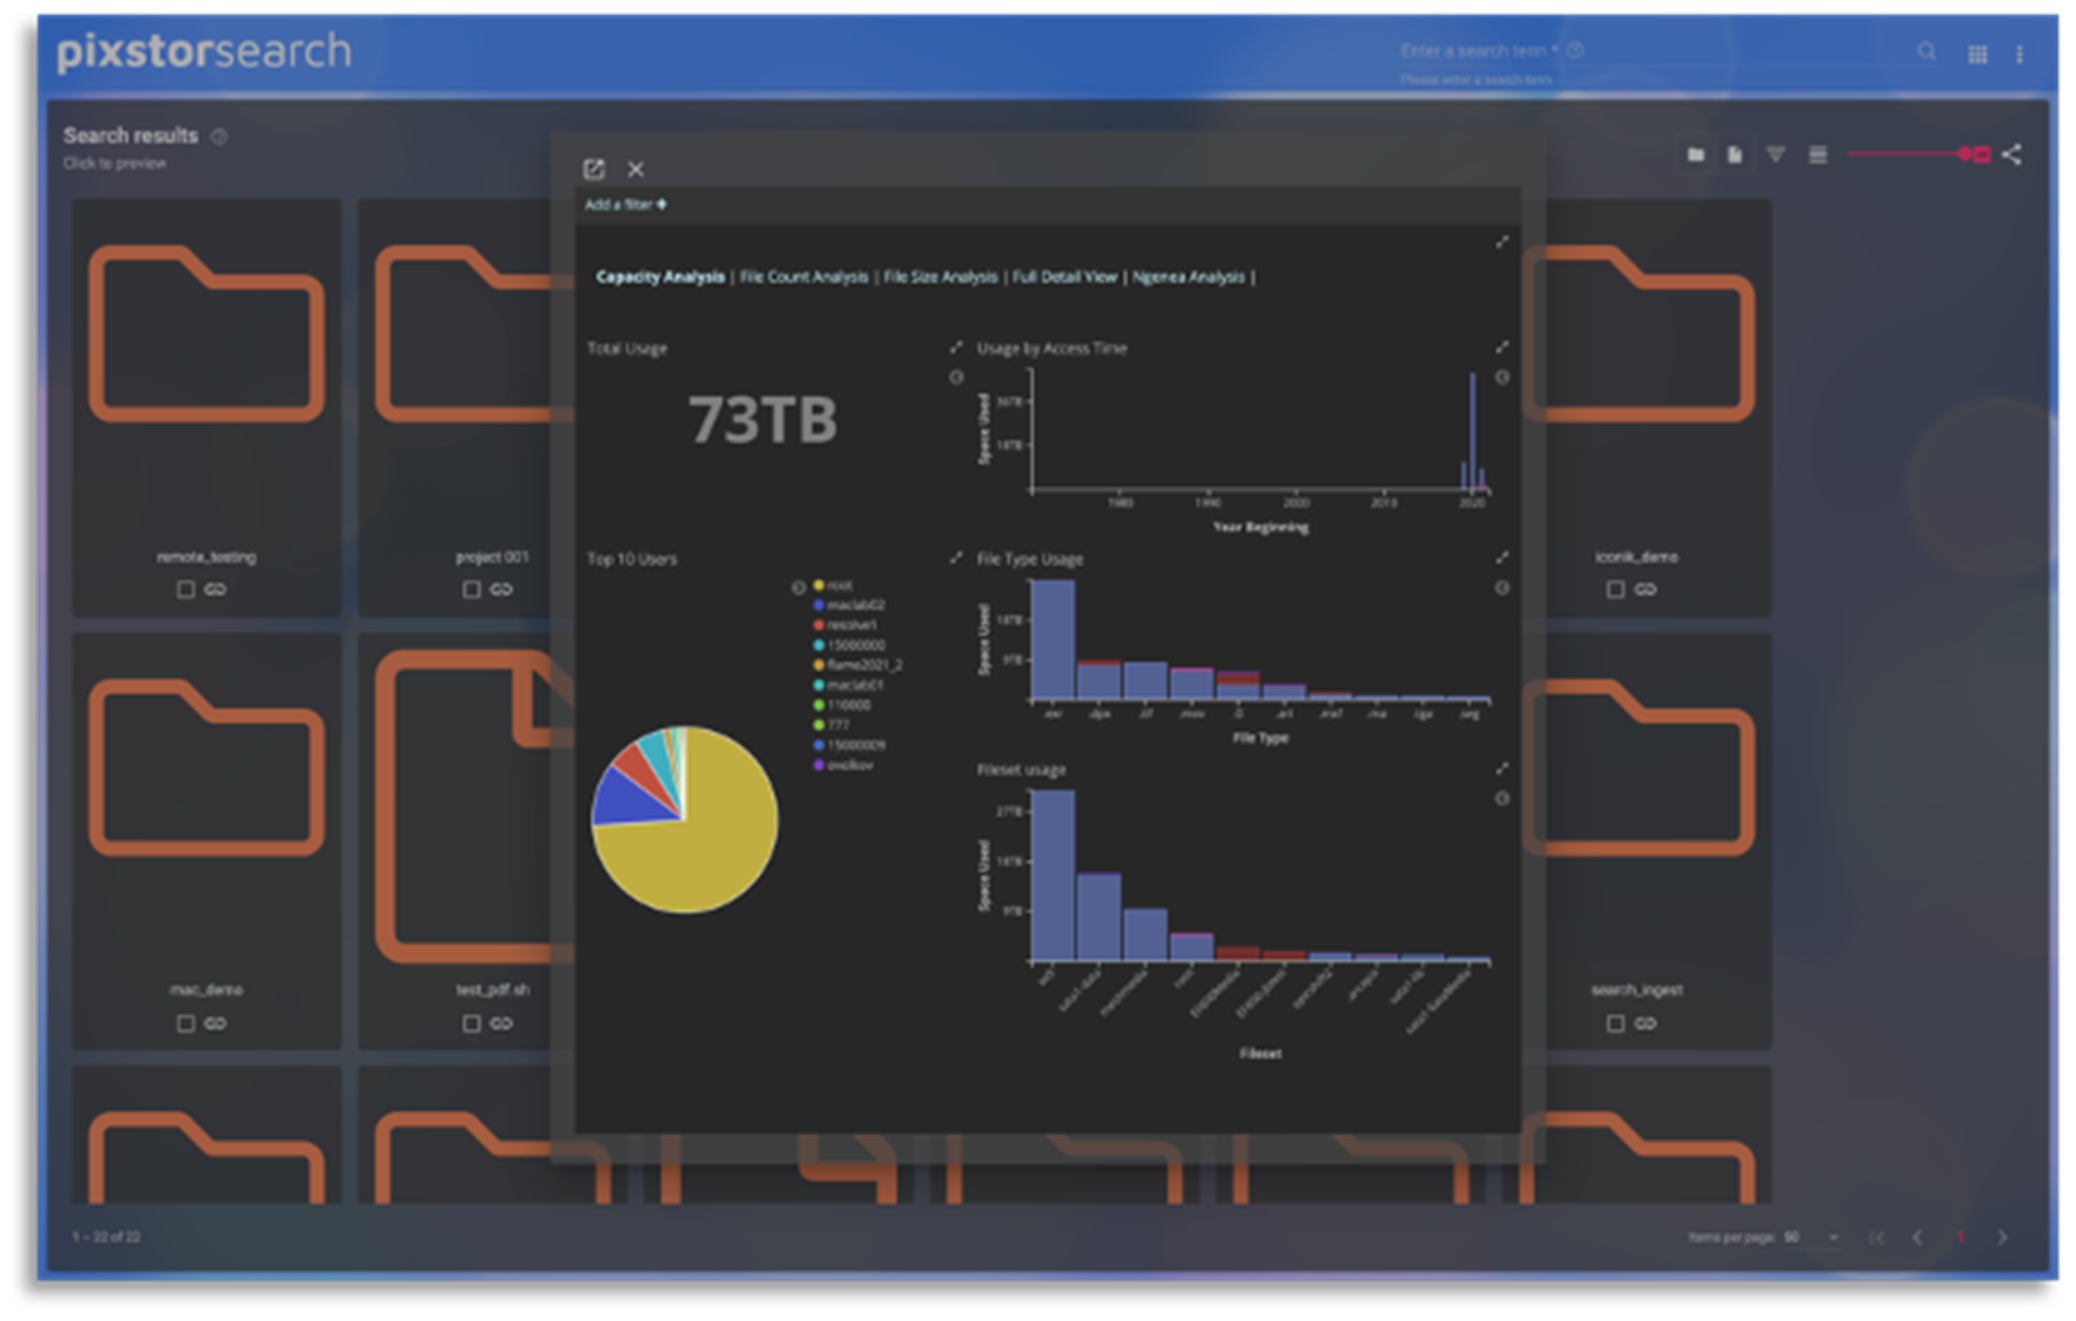
Task: Open the Full Detail View tab
Action: (1064, 277)
